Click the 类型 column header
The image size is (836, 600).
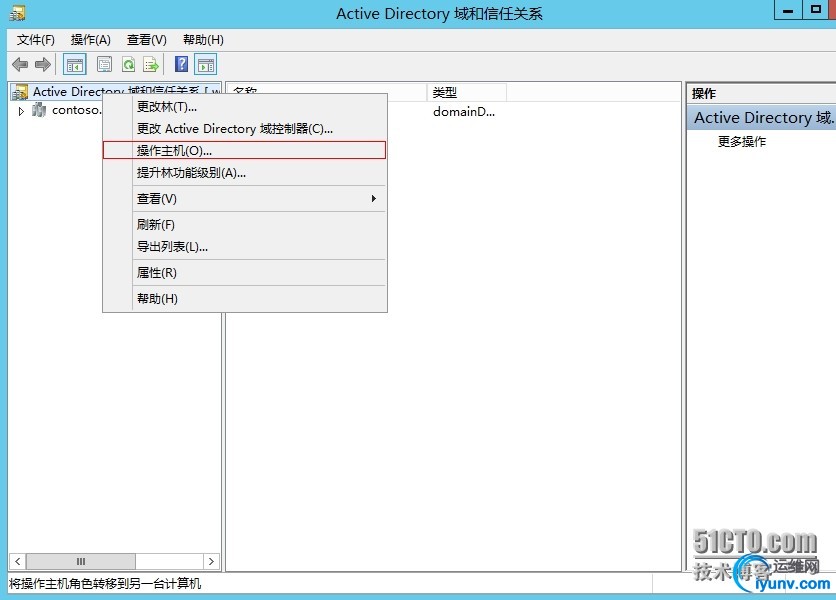pyautogui.click(x=467, y=93)
